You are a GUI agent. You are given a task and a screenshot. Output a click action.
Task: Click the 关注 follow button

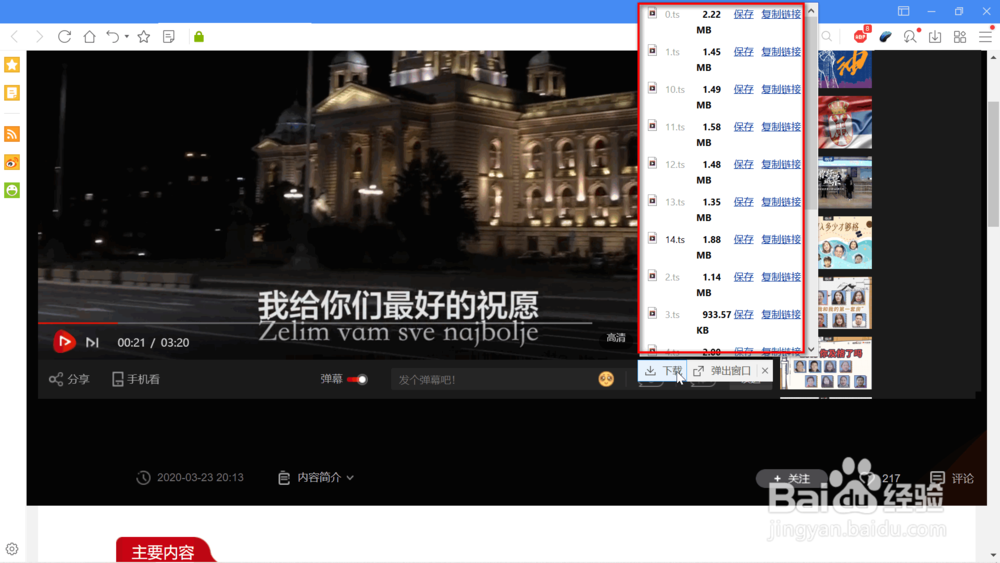[x=791, y=478]
